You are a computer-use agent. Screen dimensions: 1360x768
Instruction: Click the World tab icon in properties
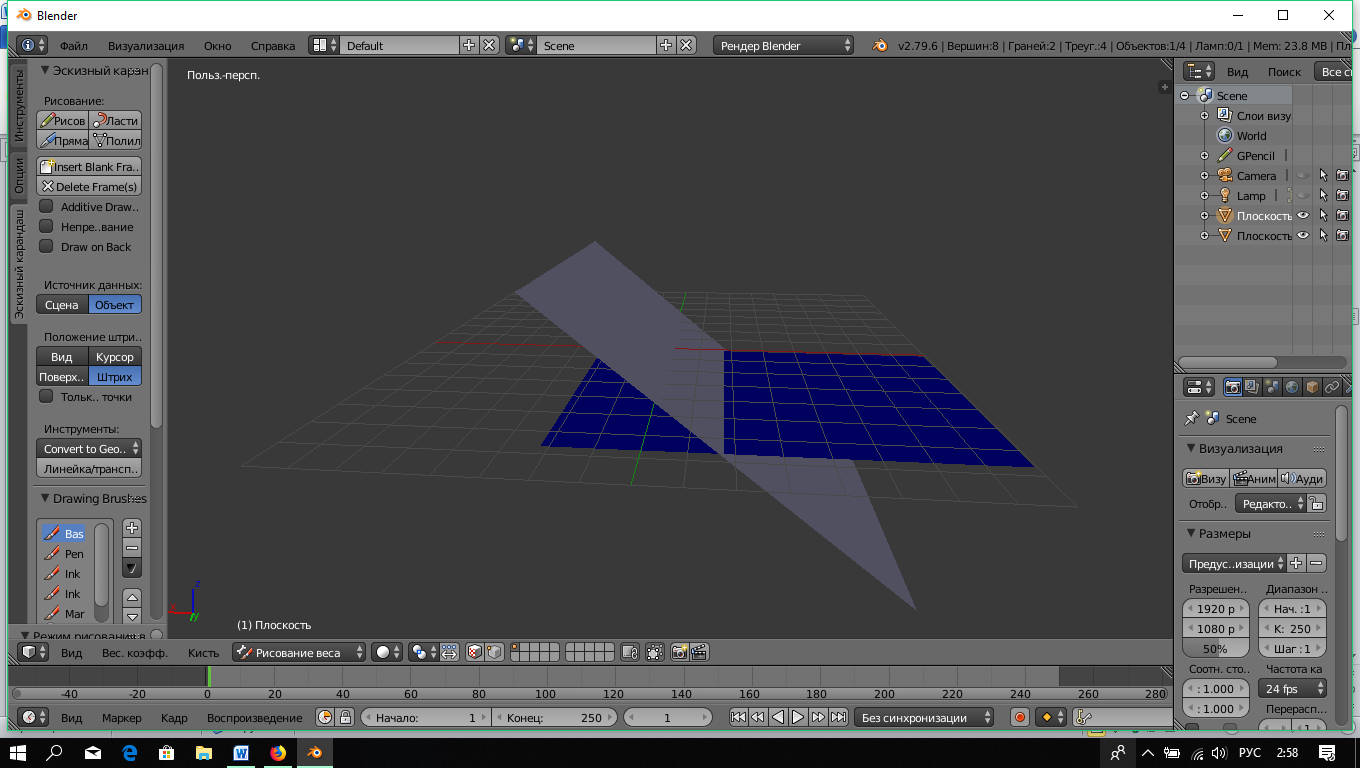pyautogui.click(x=1291, y=387)
